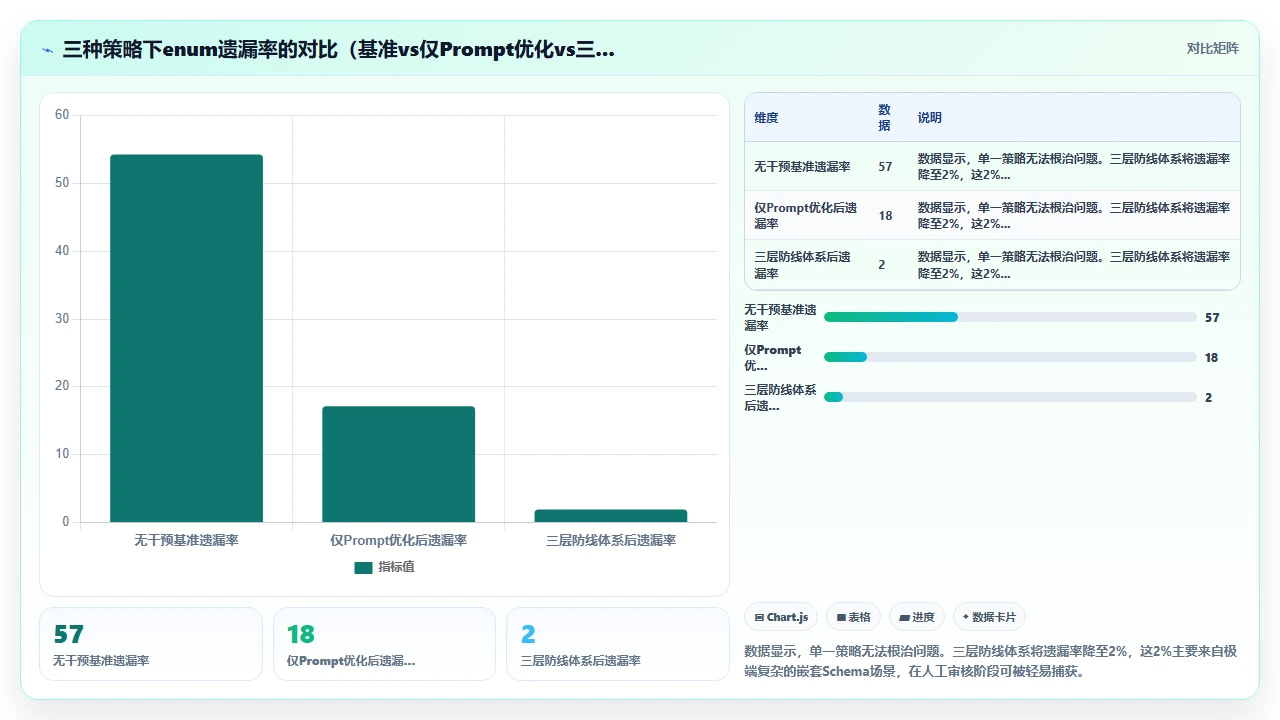The width and height of the screenshot is (1280, 720).
Task: Click the 仅Prompt优化后遗漏率 x-axis label
Action: coord(398,540)
